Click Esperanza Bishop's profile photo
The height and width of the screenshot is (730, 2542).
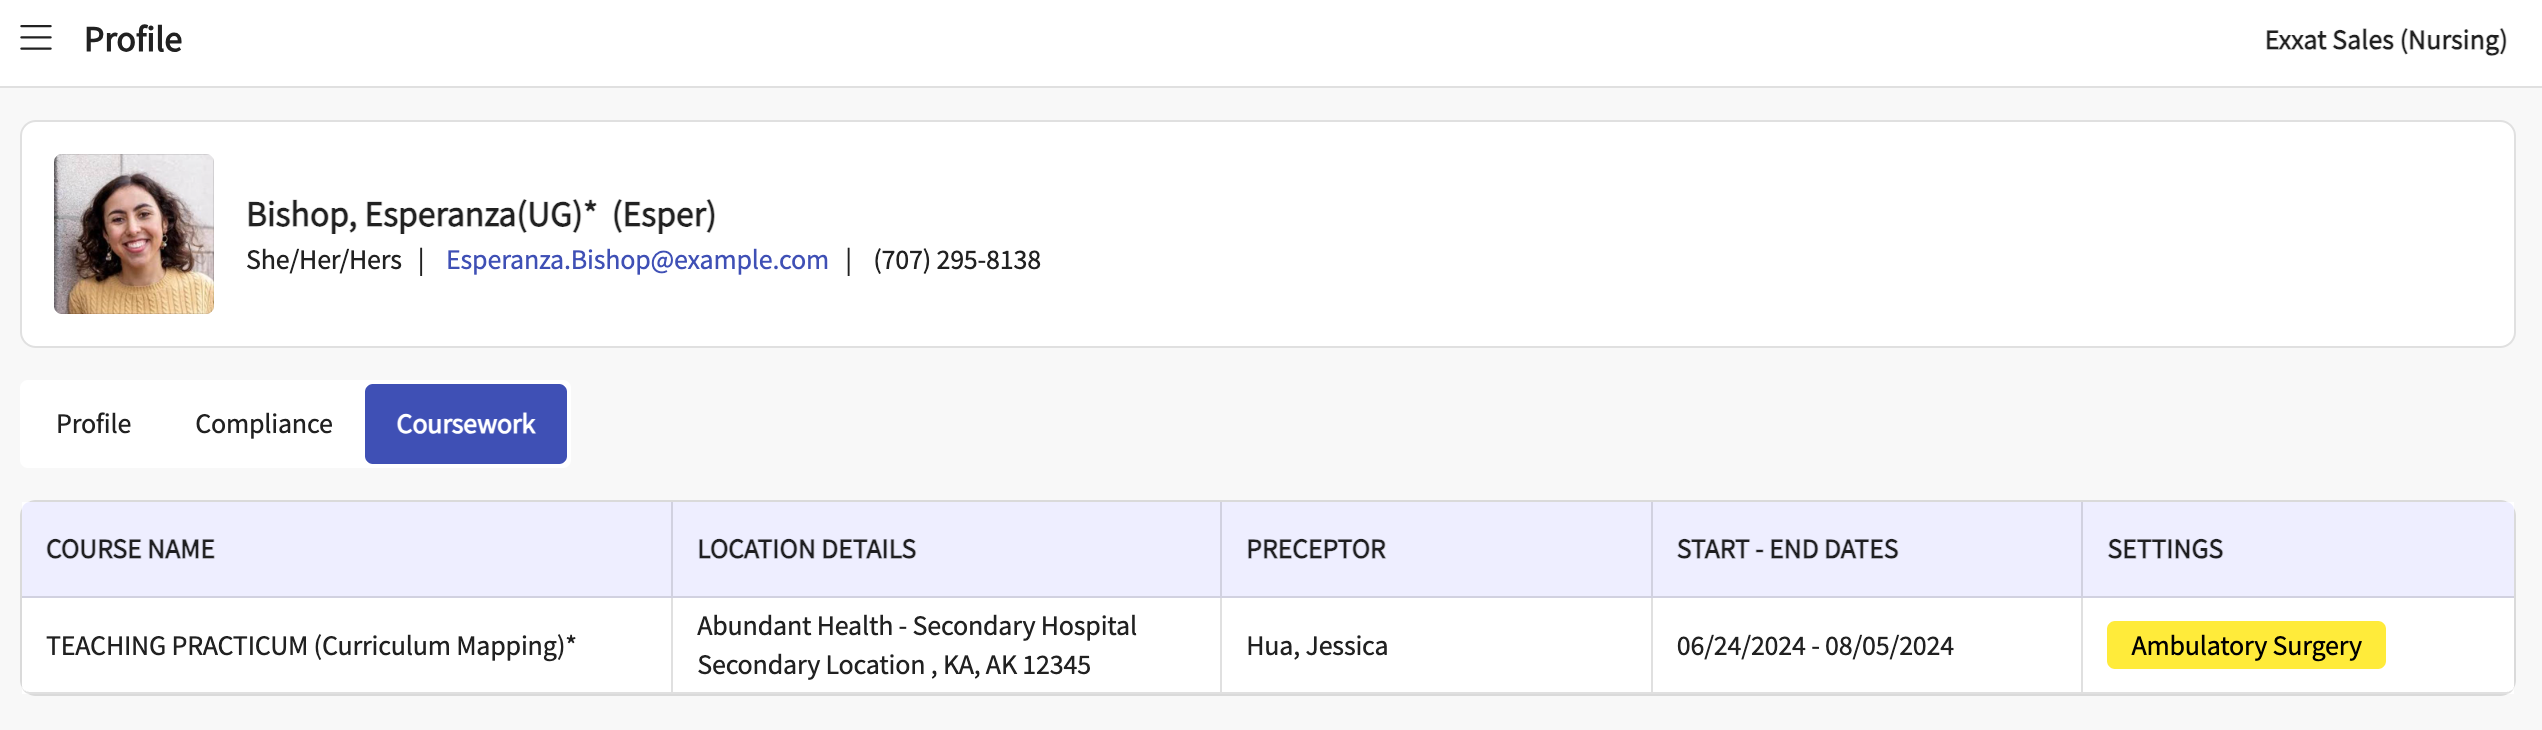point(134,234)
